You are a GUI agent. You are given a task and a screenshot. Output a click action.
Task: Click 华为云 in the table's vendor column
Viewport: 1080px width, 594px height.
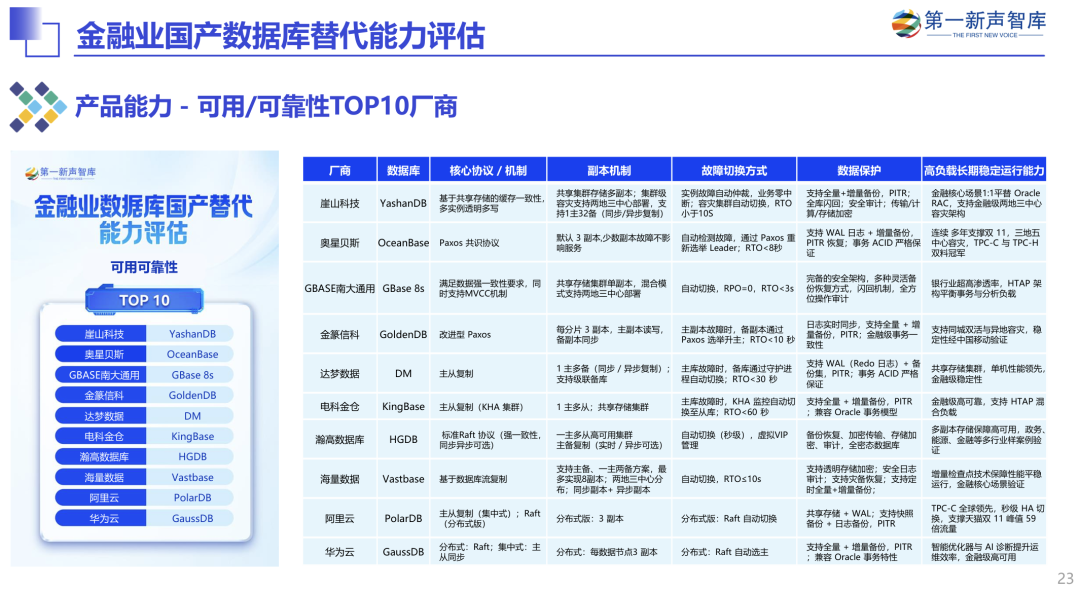click(340, 552)
